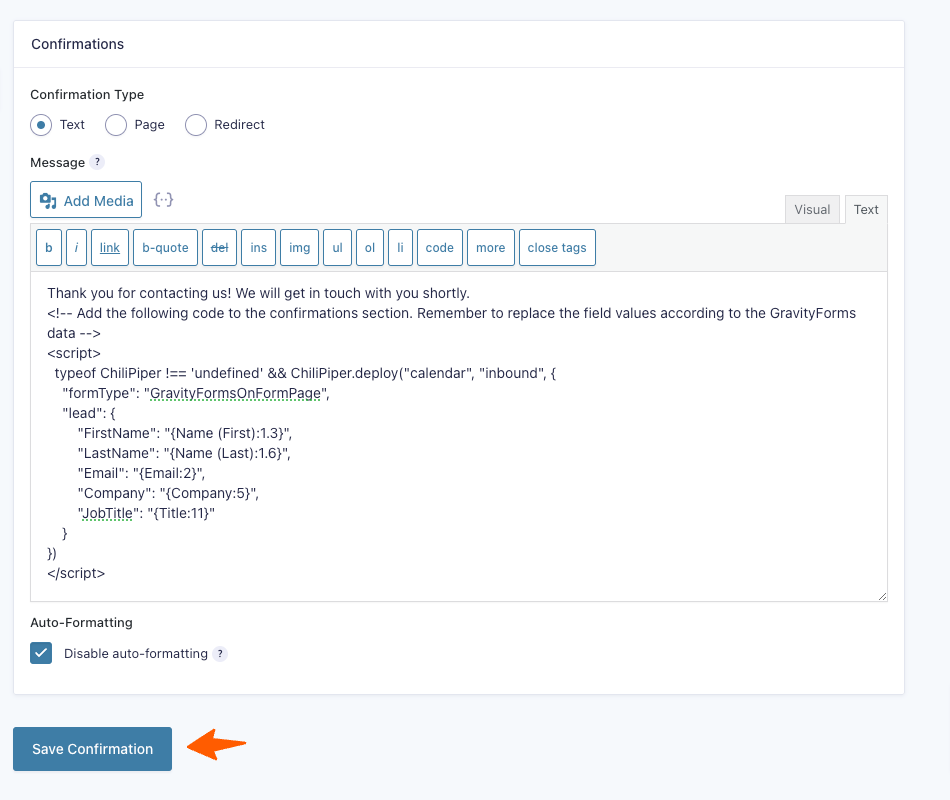Screen dimensions: 950x800
Task: Click the textarea resize handle corner
Action: tap(882, 596)
